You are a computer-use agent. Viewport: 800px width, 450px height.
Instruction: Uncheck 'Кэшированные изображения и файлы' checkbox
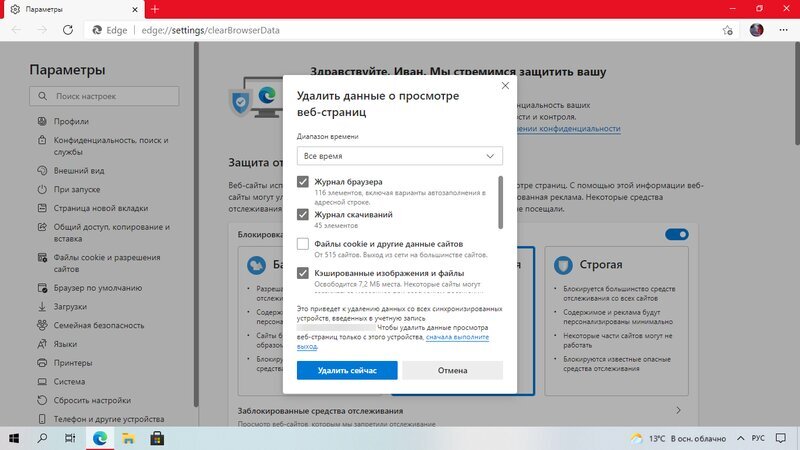[303, 273]
